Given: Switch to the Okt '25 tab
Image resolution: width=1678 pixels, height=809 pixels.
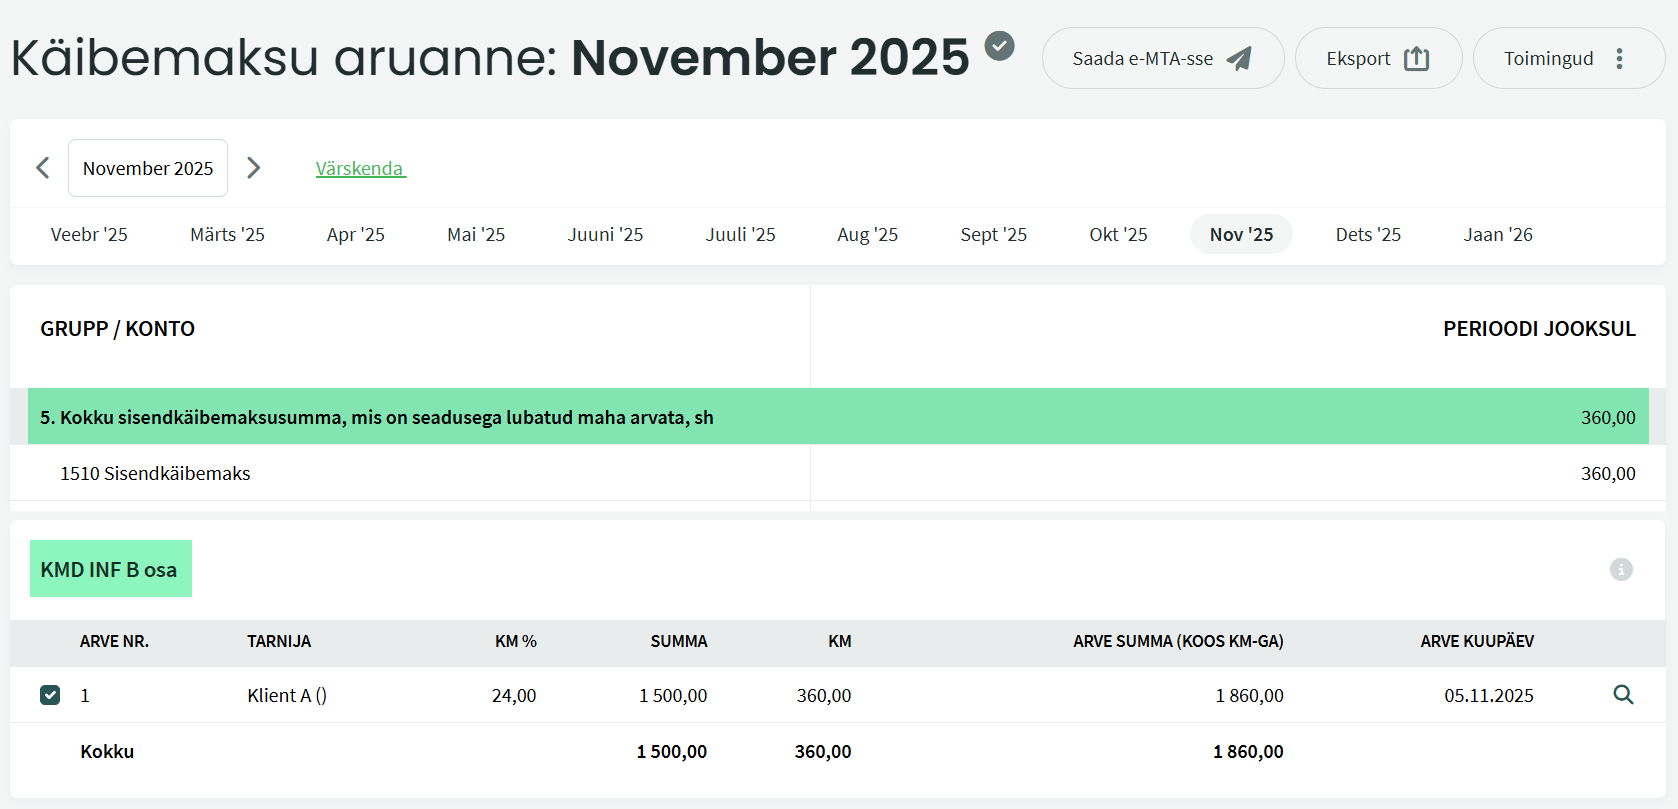Looking at the screenshot, I should (1118, 235).
